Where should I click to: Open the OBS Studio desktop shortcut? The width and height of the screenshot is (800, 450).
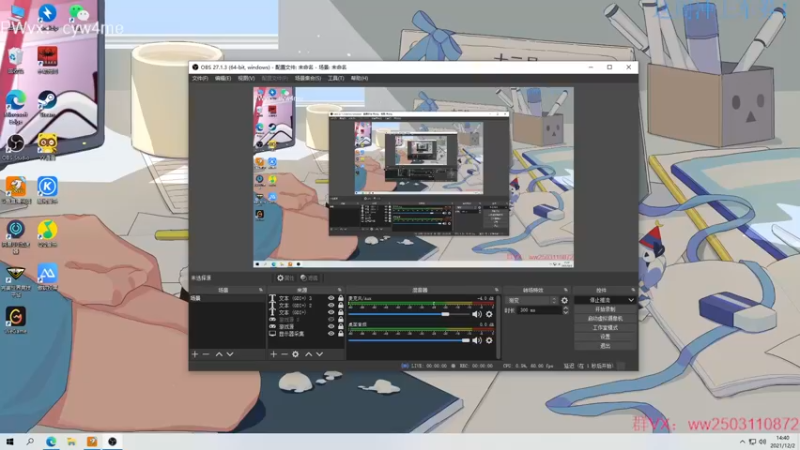15,147
